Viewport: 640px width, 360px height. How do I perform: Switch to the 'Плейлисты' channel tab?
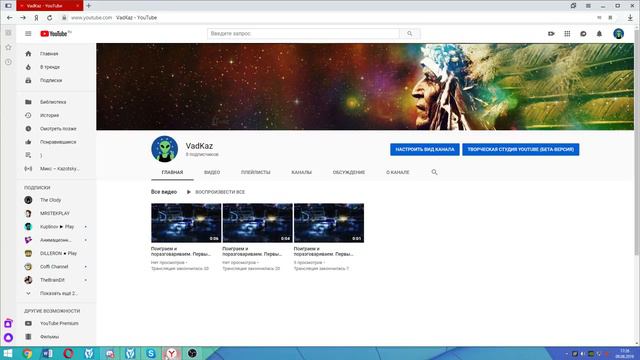[256, 172]
